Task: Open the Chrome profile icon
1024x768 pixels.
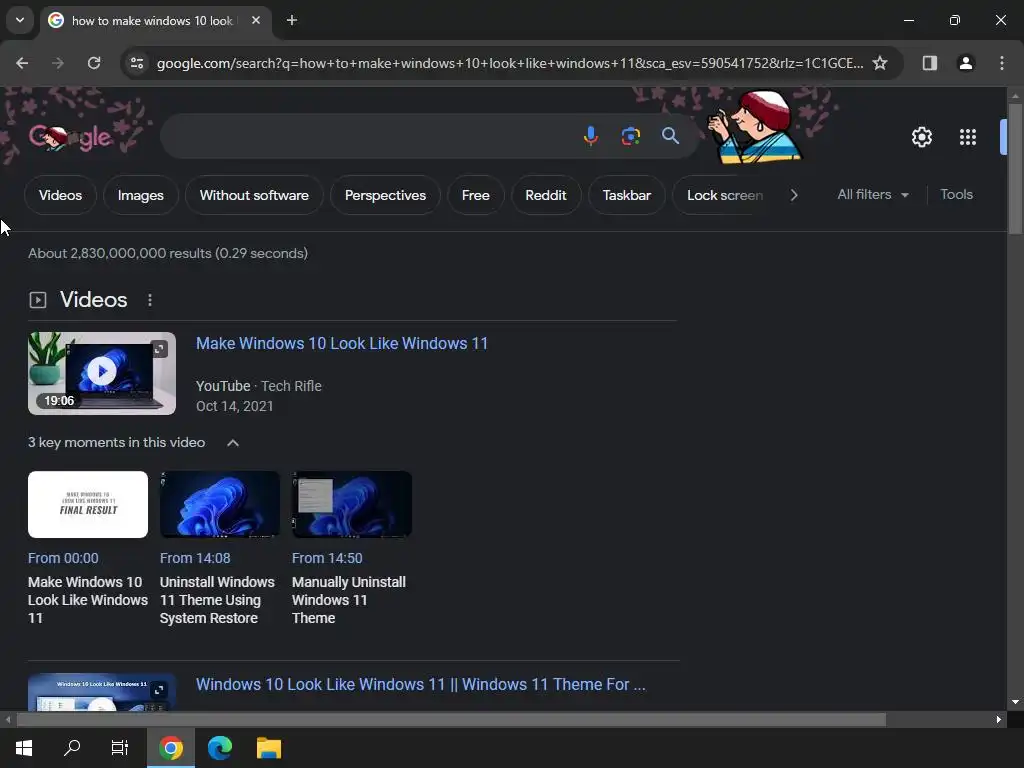Action: 965,63
